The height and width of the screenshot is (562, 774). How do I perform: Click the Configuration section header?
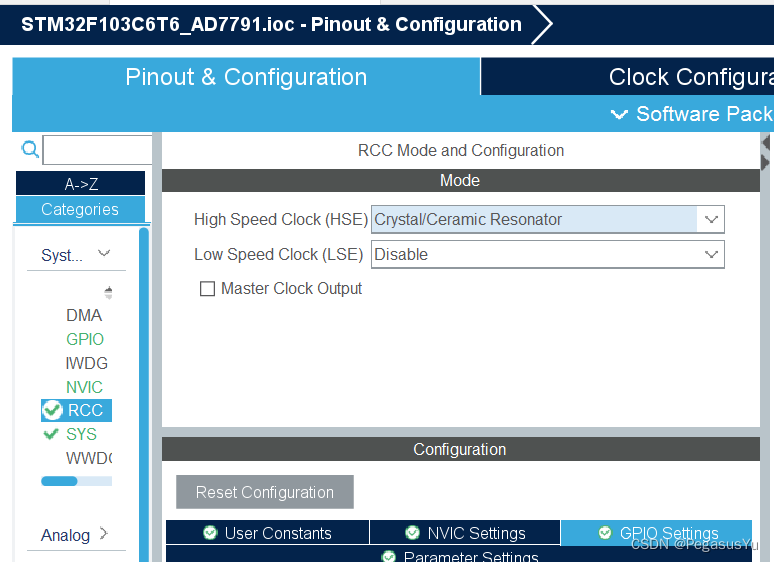461,449
